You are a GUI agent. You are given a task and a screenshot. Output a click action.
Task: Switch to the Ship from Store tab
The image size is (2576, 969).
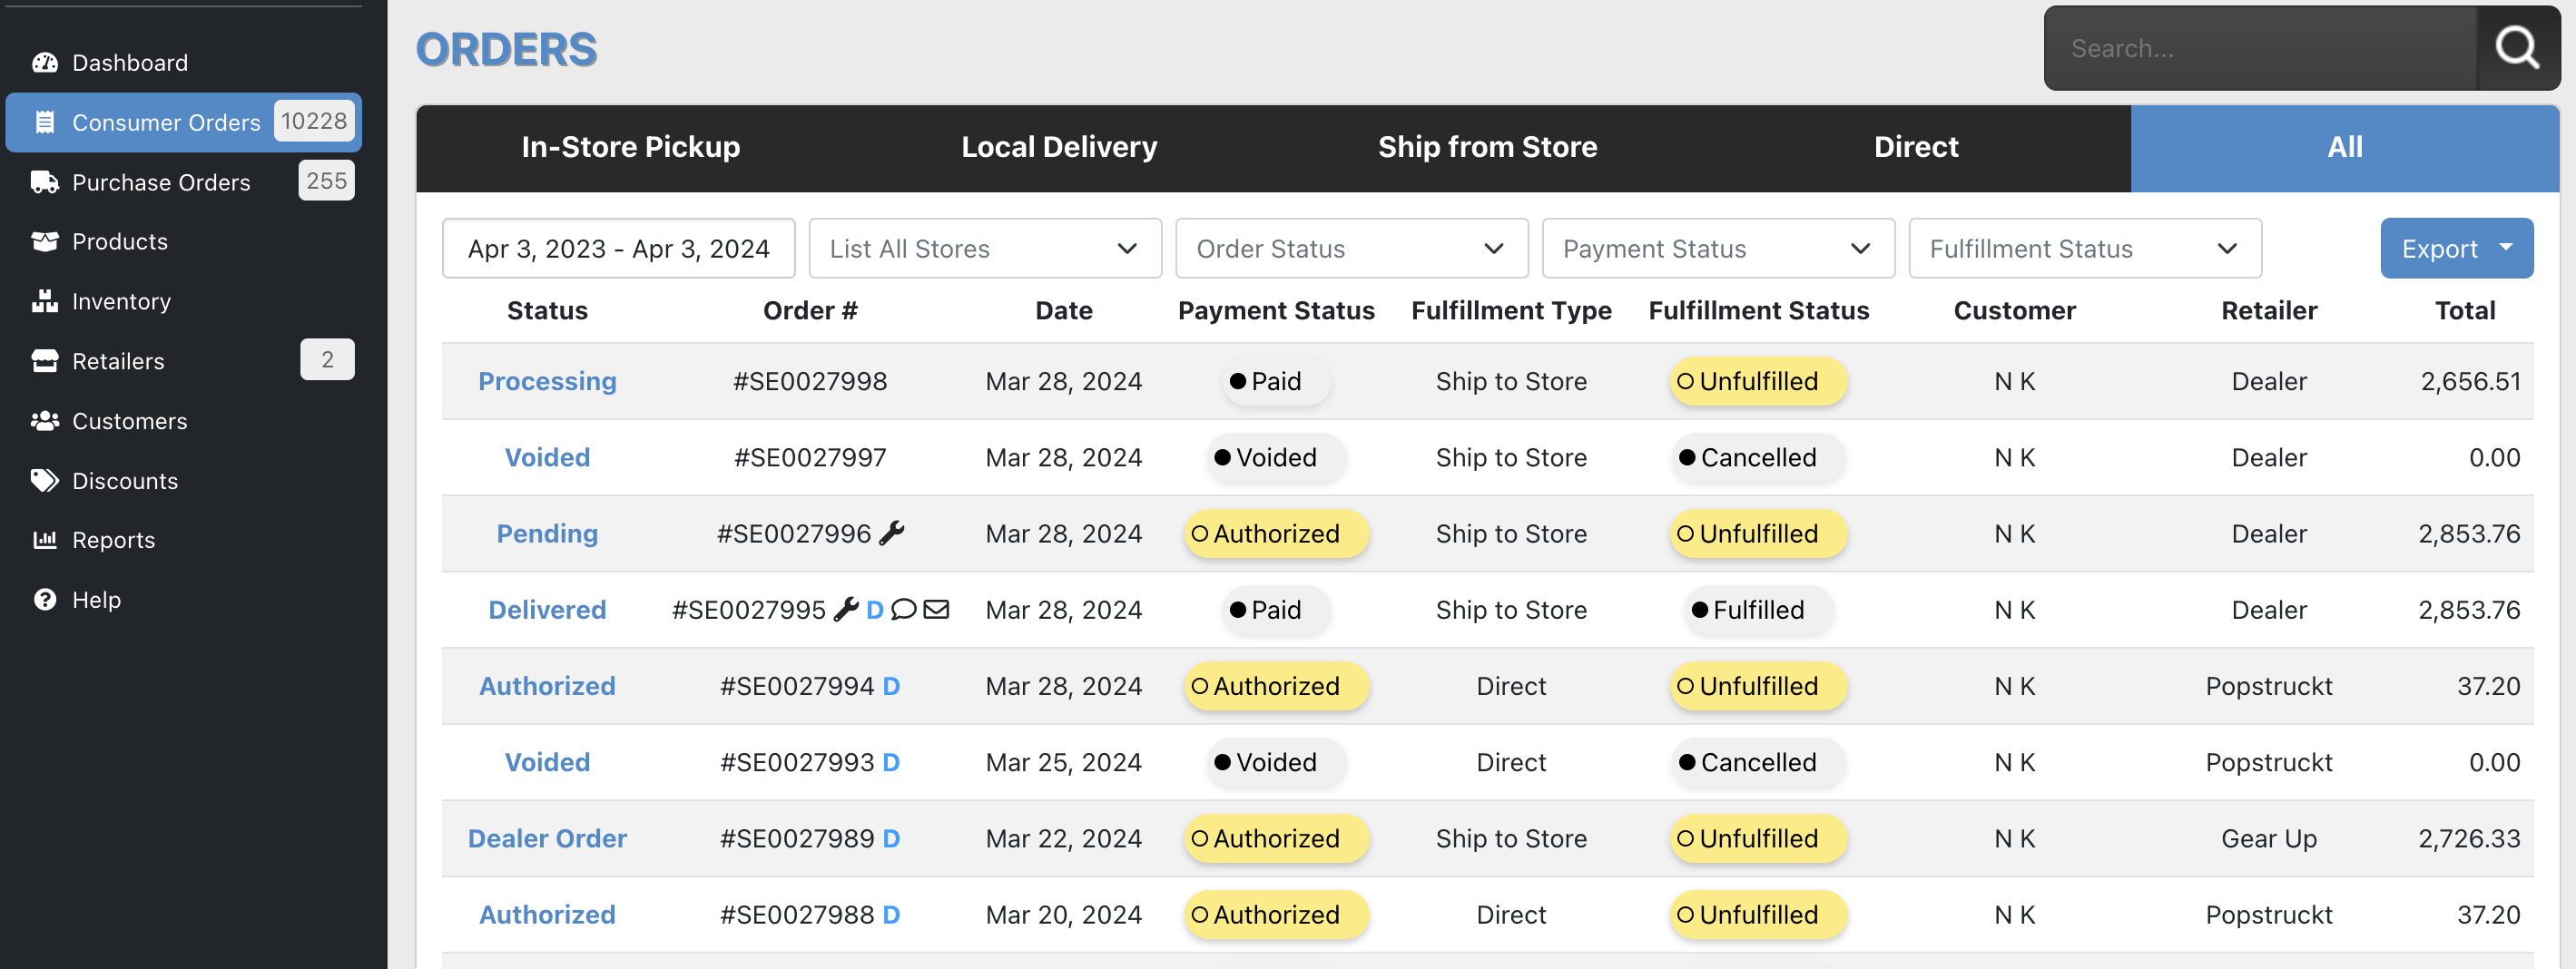click(x=1488, y=147)
